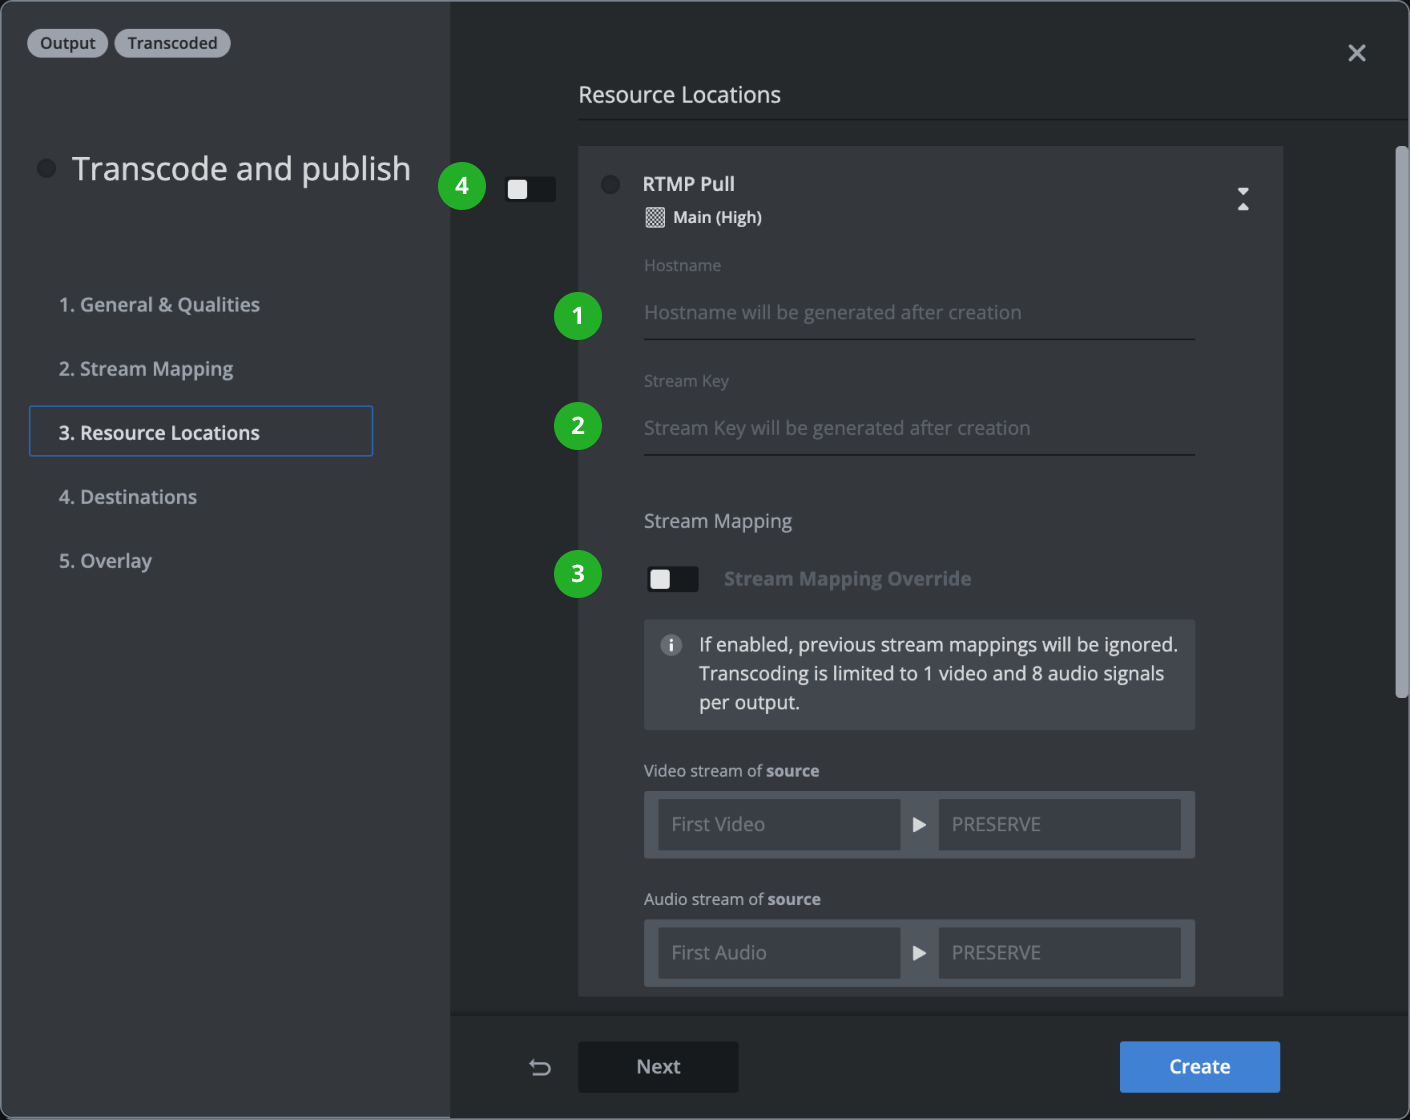Switch to the Destinations step
The height and width of the screenshot is (1120, 1410).
128,497
